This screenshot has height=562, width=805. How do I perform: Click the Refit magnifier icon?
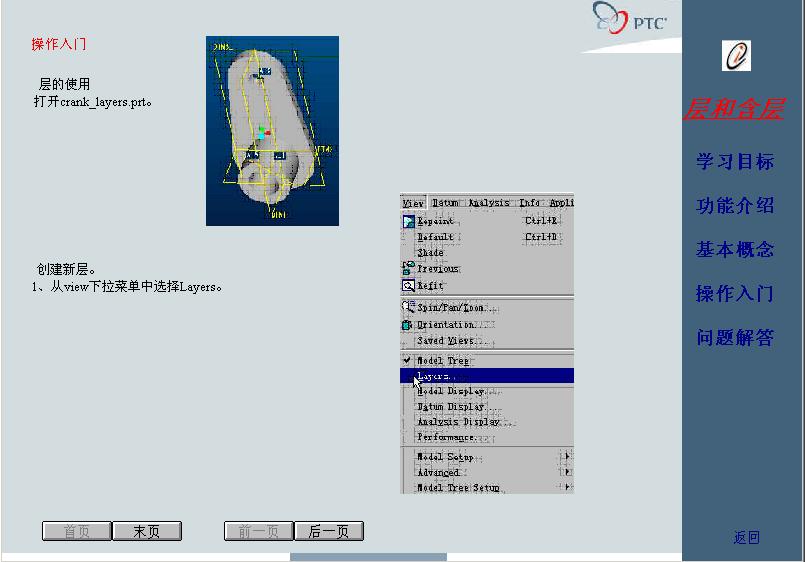click(x=408, y=285)
